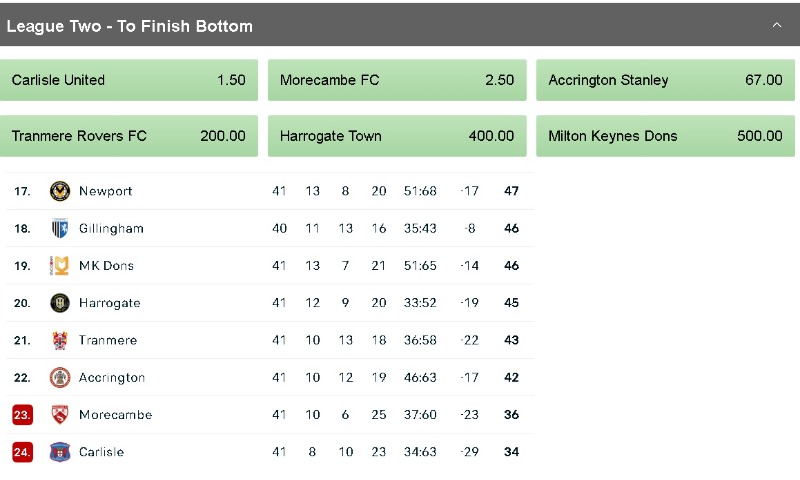Click the Tranmere club crest icon
This screenshot has width=800, height=480.
pyautogui.click(x=60, y=340)
